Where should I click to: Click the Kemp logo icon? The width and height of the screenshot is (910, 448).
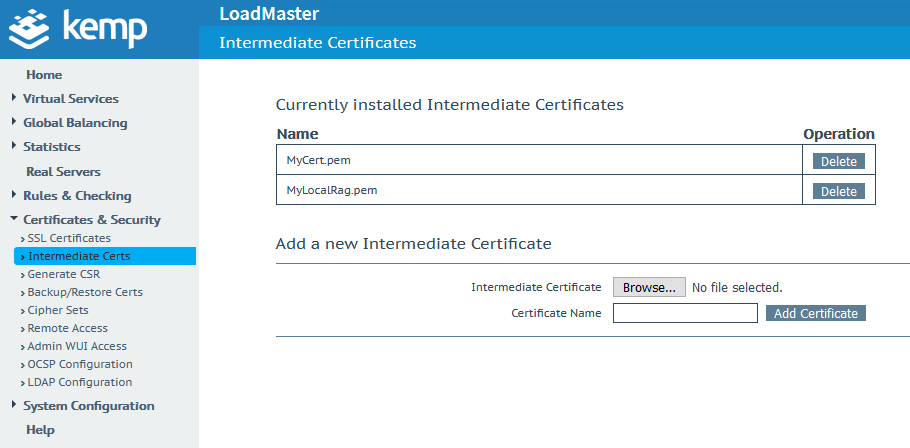[x=29, y=28]
